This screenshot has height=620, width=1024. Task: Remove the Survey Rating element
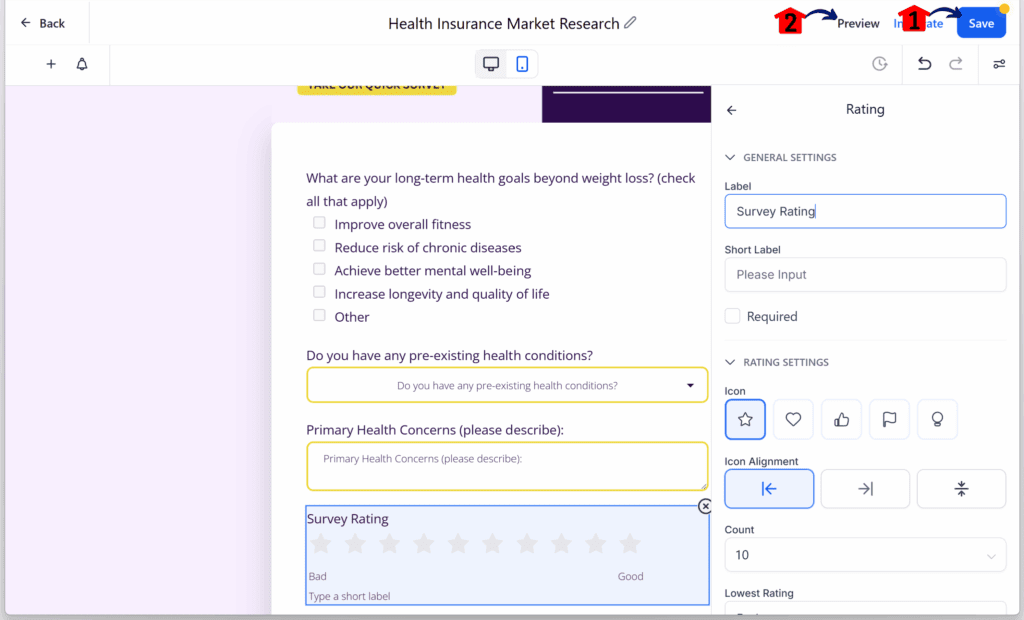pos(705,506)
